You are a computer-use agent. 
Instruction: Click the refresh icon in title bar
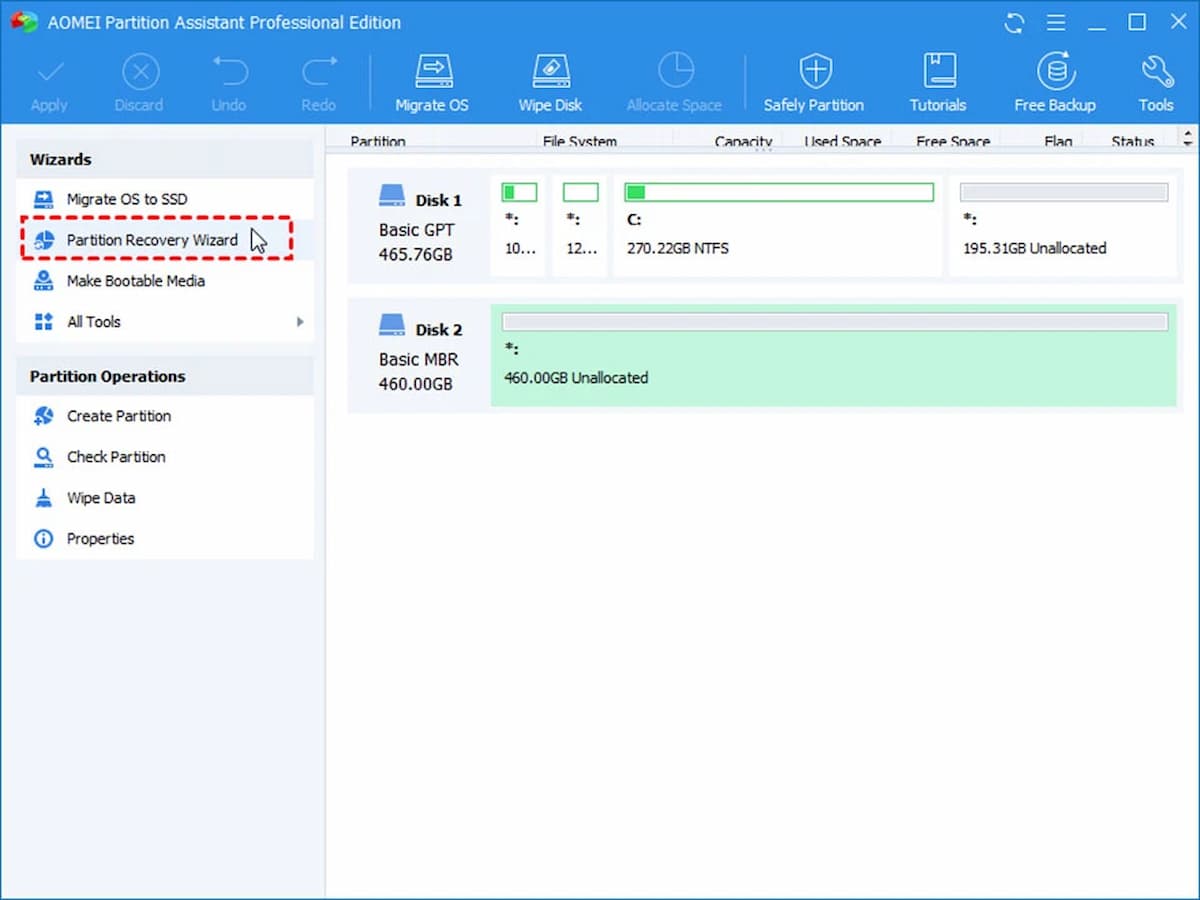tap(1013, 22)
